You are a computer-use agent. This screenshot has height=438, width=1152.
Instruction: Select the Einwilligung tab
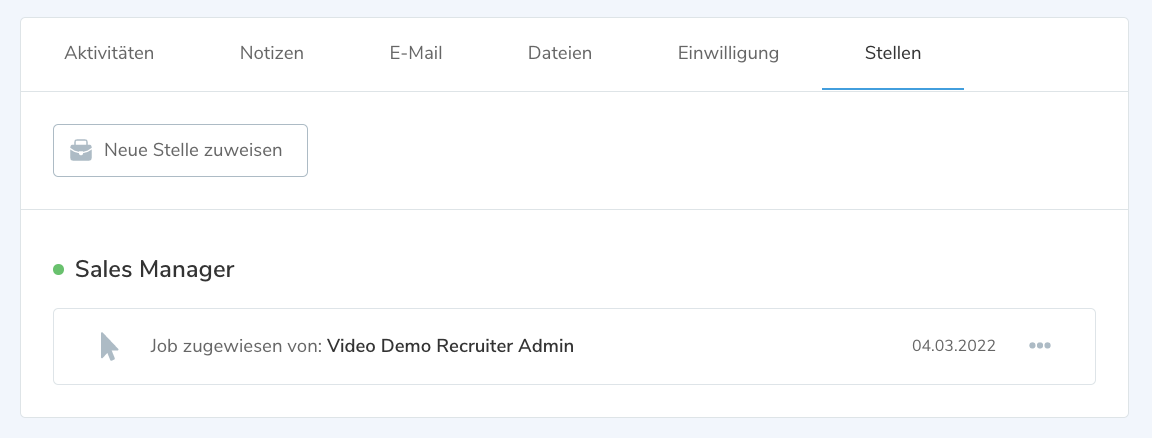728,53
